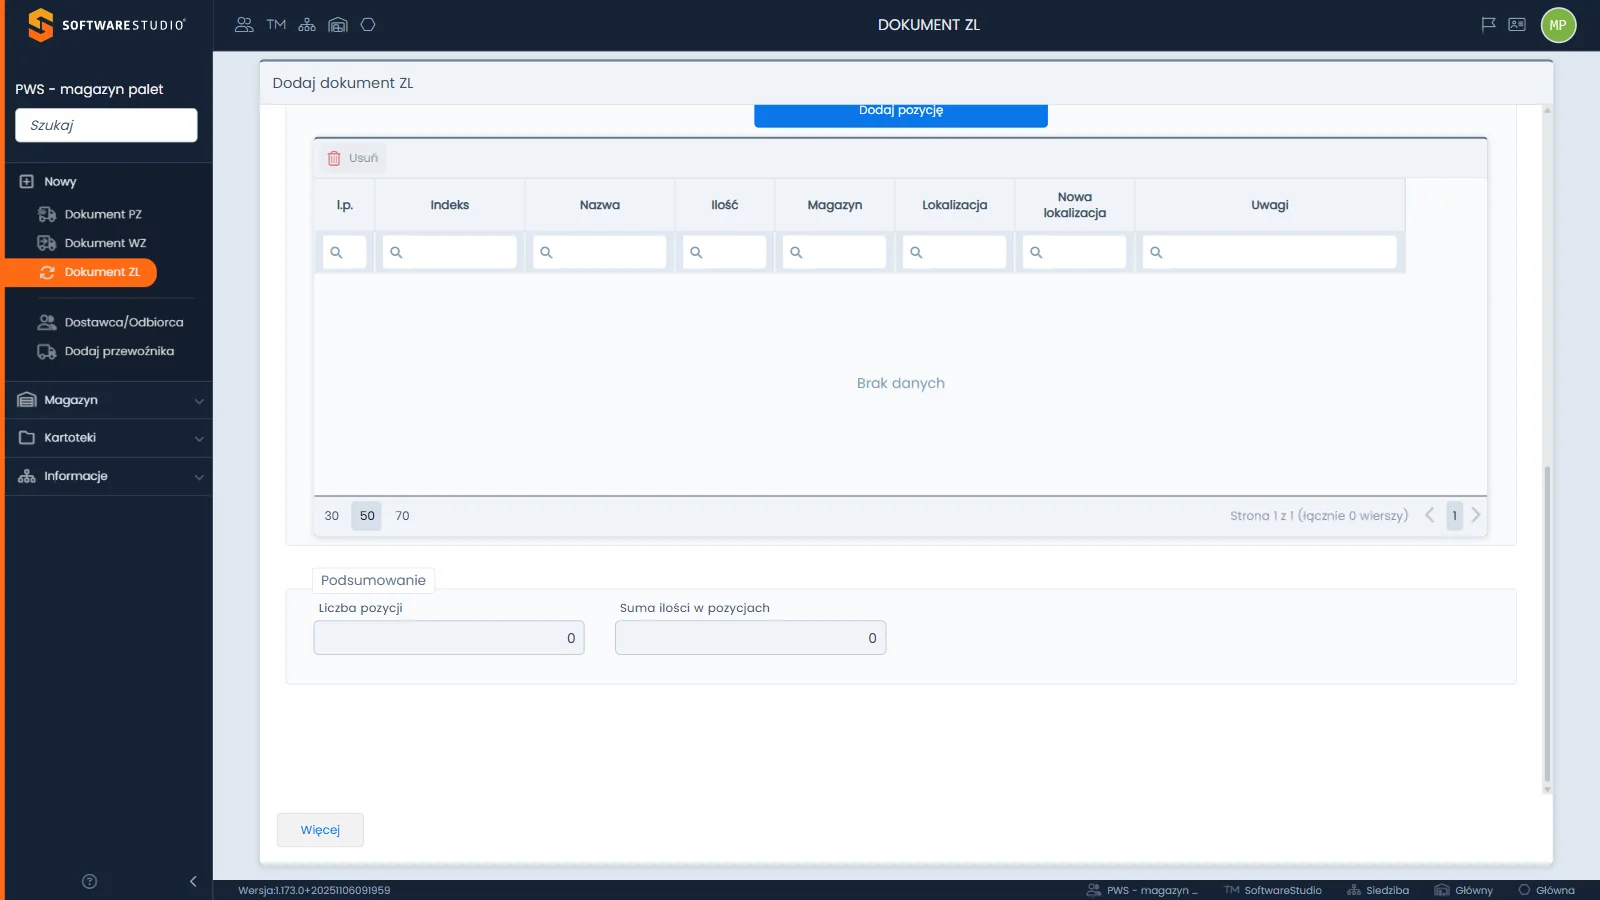Select the highlighted Dokument ZL item
The image size is (1600, 900).
81,272
